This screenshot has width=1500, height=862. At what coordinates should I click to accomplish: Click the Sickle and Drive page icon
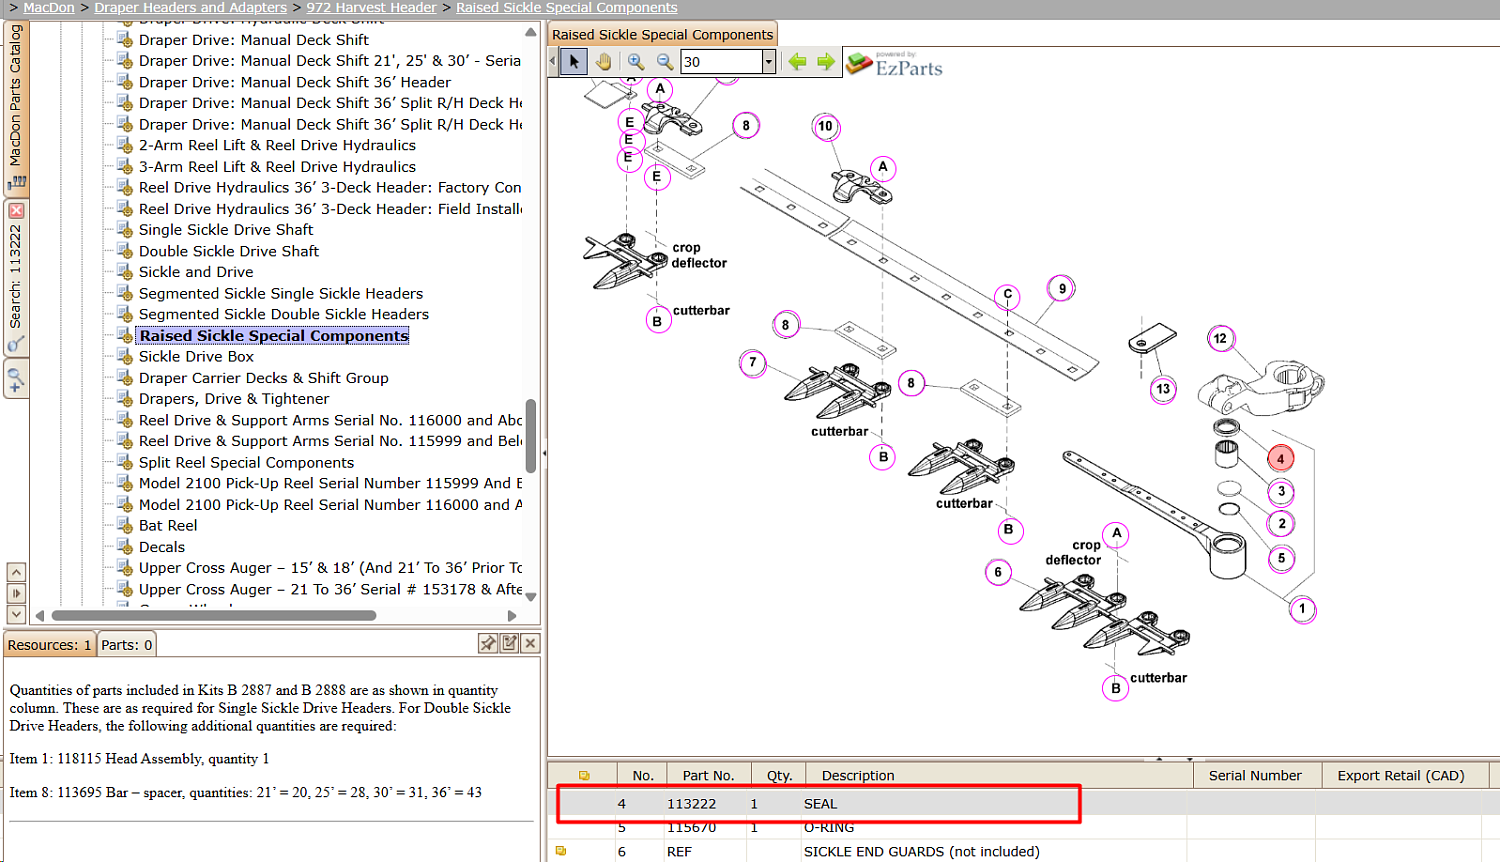[x=125, y=272]
